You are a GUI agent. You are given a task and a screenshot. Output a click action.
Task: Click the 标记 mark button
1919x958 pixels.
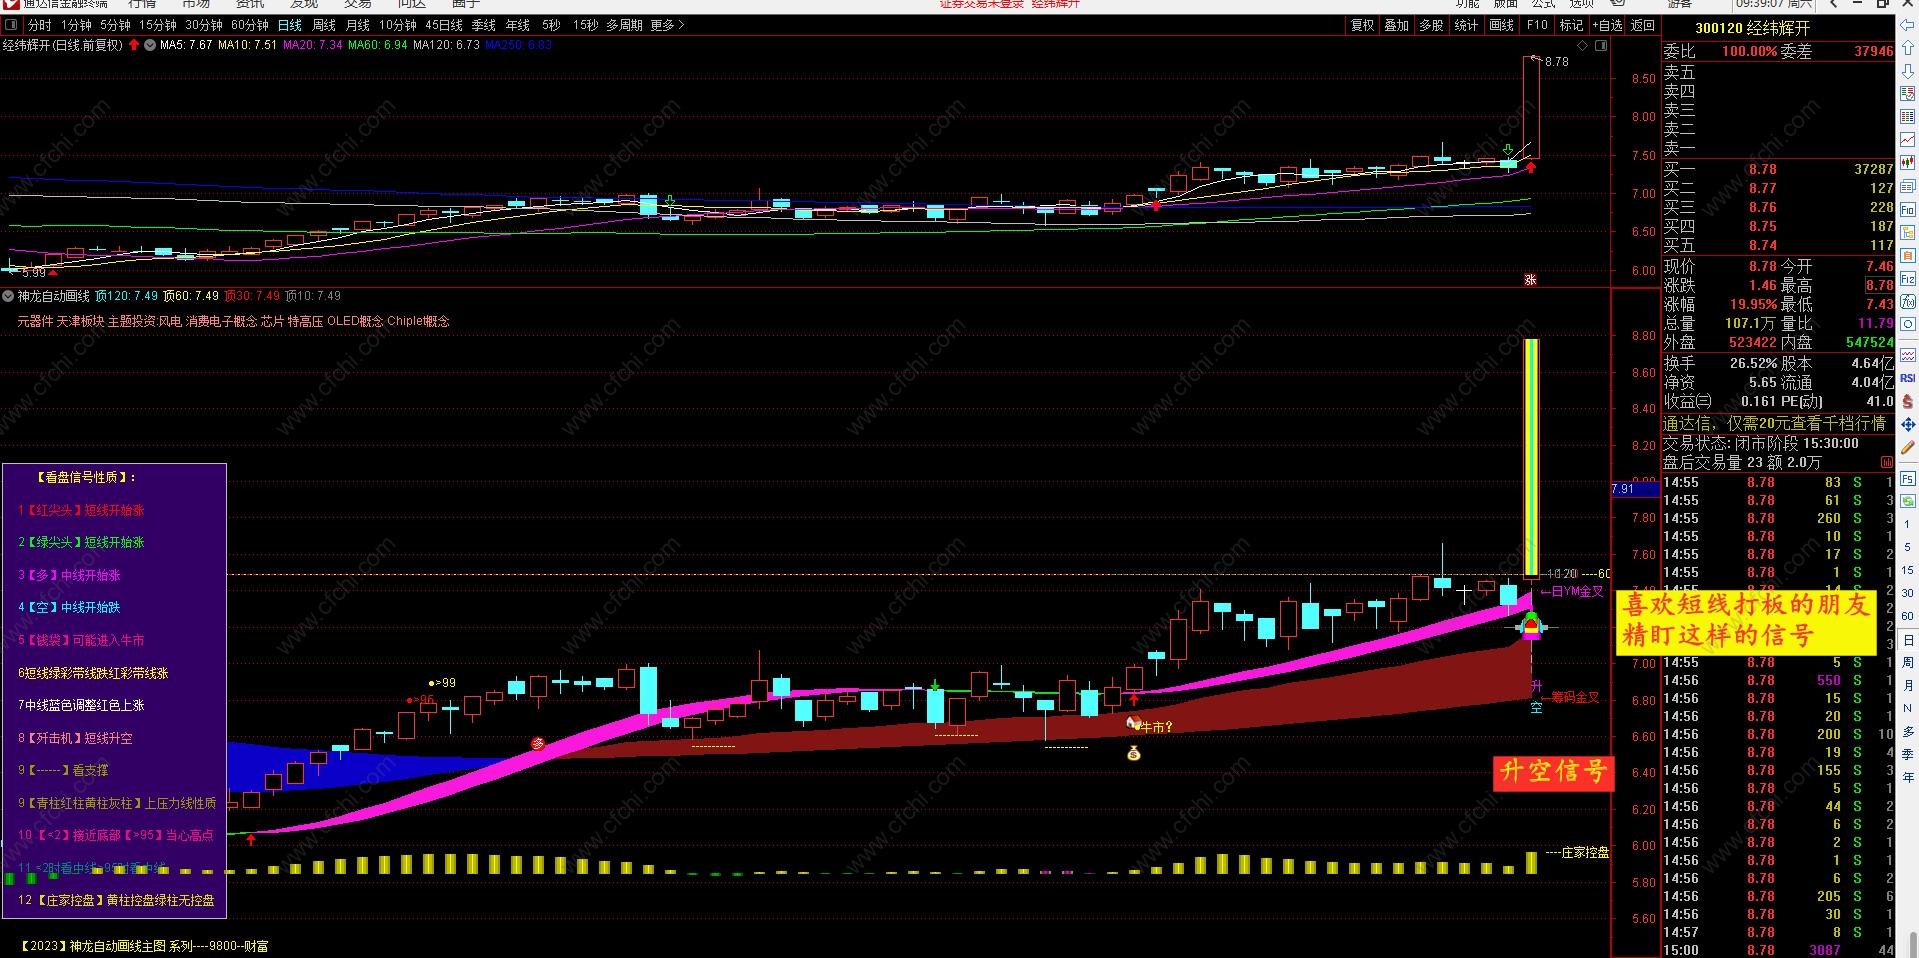(1572, 25)
